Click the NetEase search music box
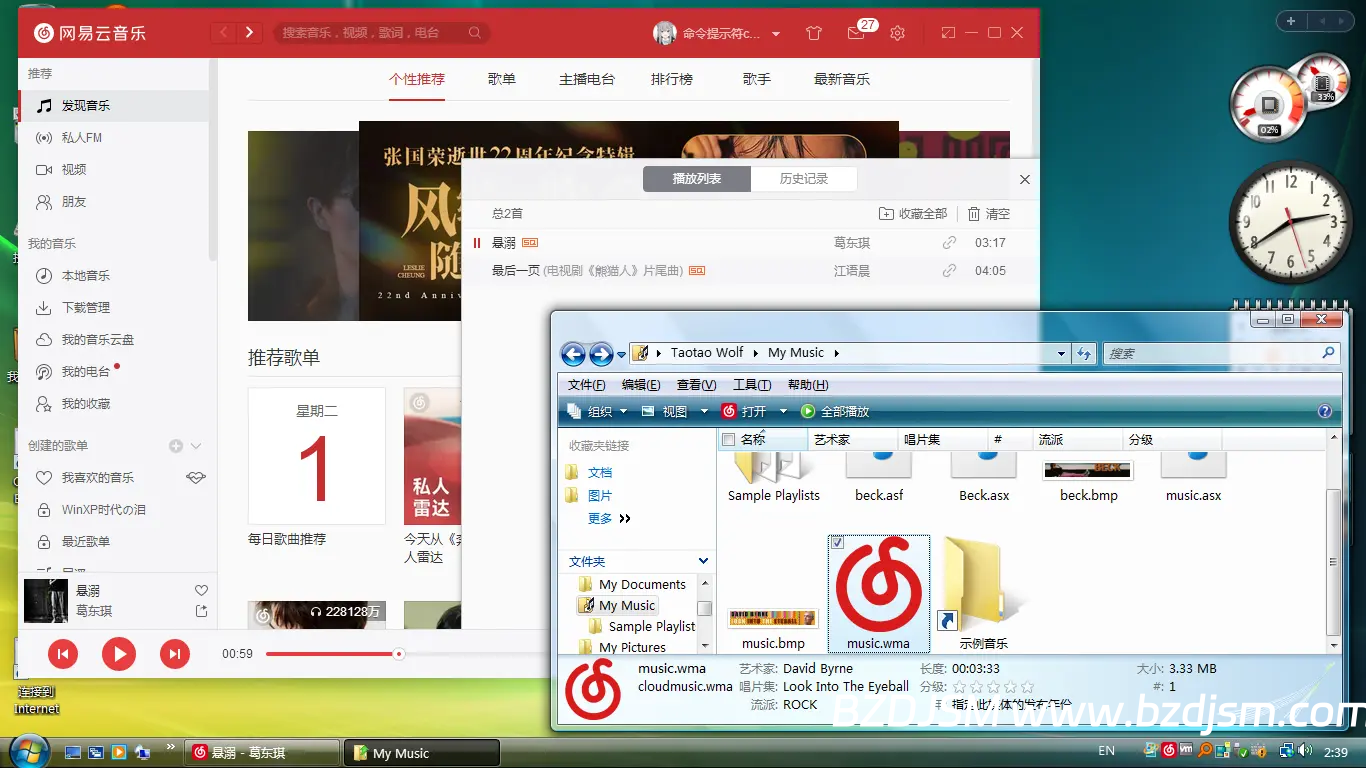The width and height of the screenshot is (1366, 768). [x=381, y=33]
